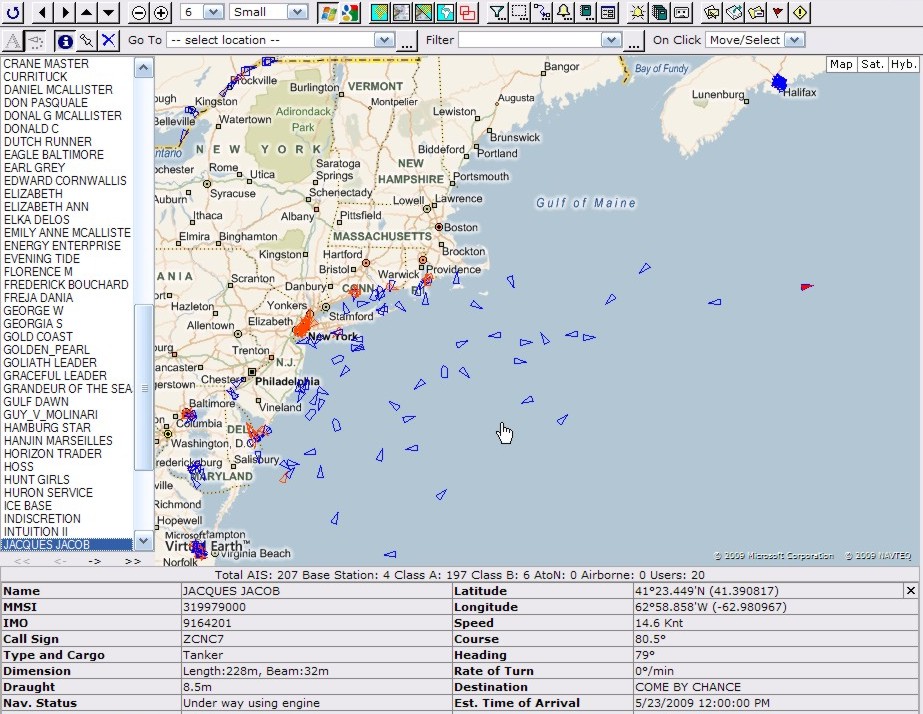Viewport: 923px width, 714px height.
Task: Select GOLIATH LEADER in vessel list
Action: point(50,363)
